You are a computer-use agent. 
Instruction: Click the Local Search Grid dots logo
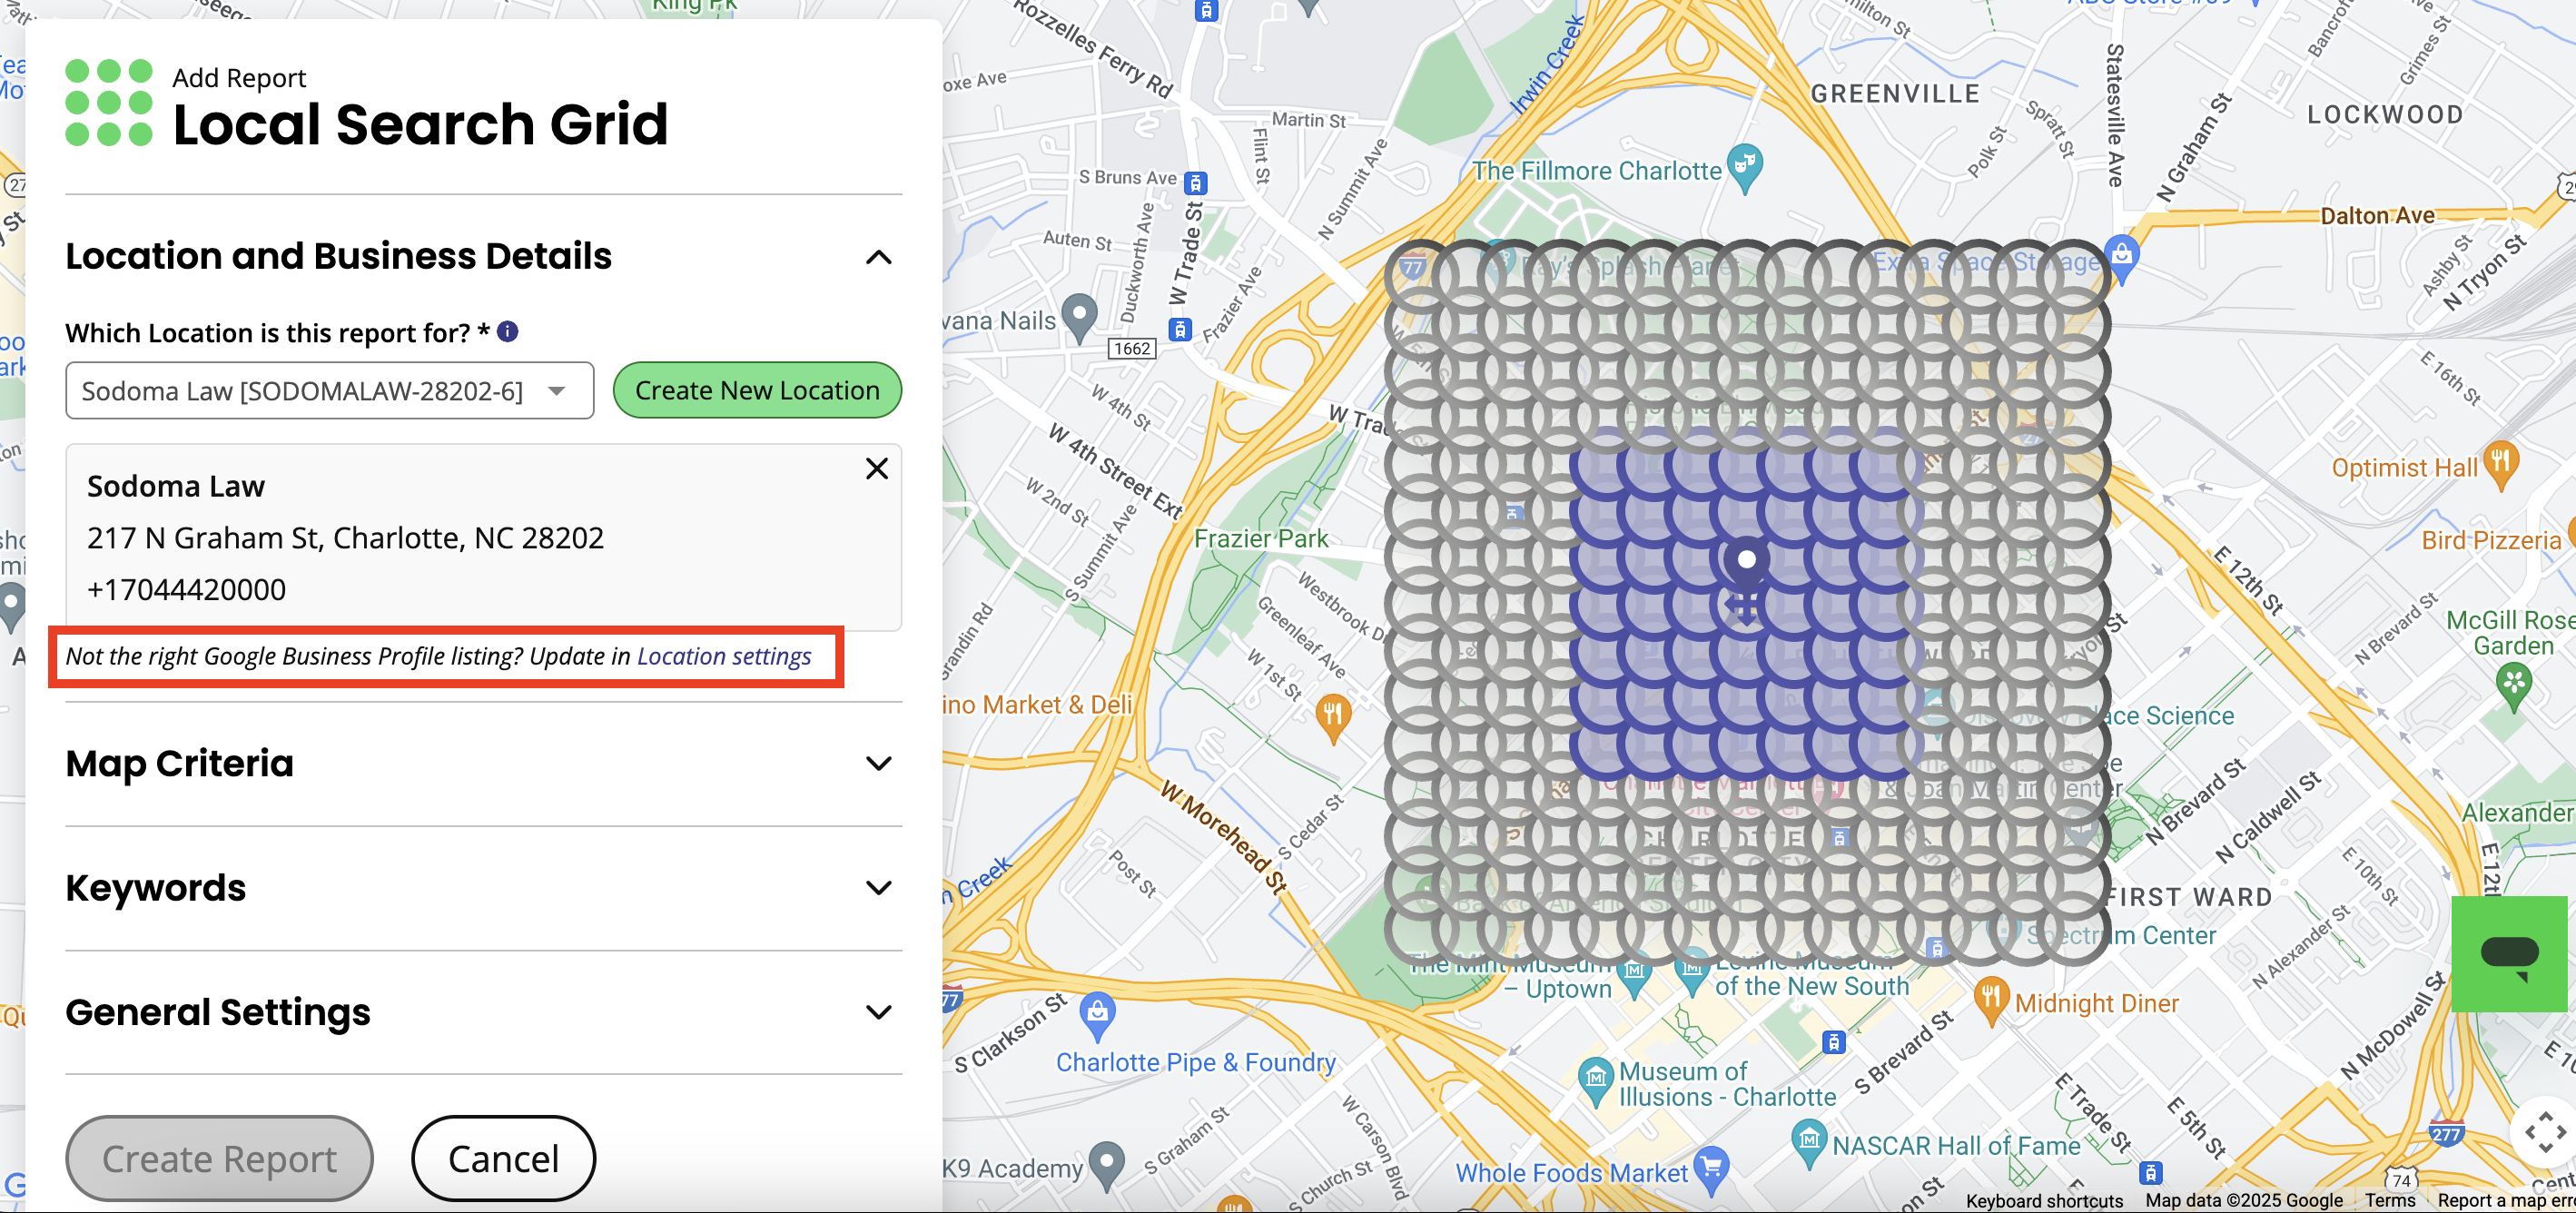pos(109,103)
